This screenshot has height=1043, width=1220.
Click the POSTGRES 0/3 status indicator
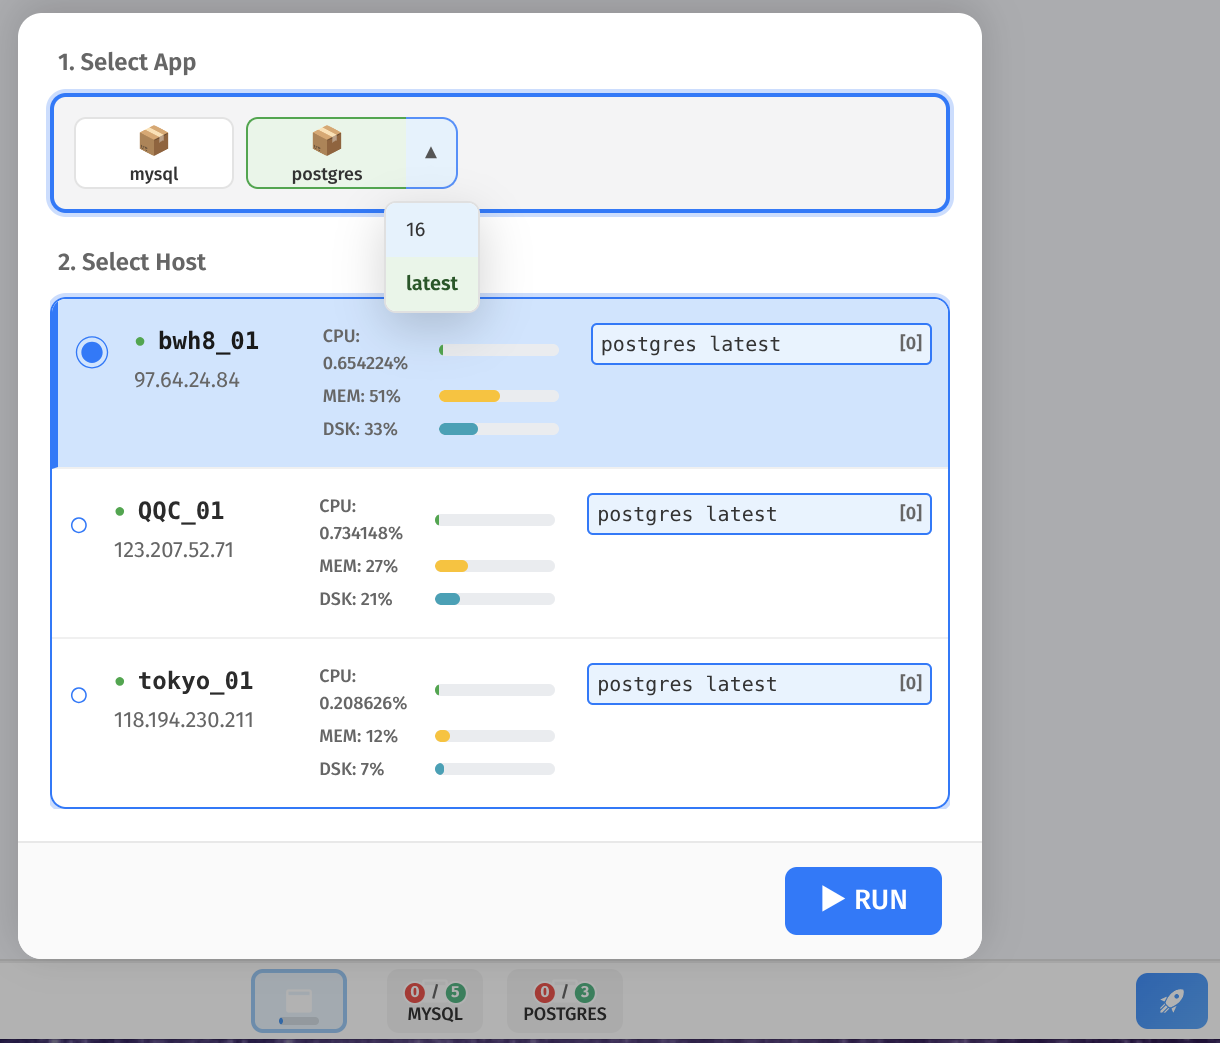[x=564, y=1001]
